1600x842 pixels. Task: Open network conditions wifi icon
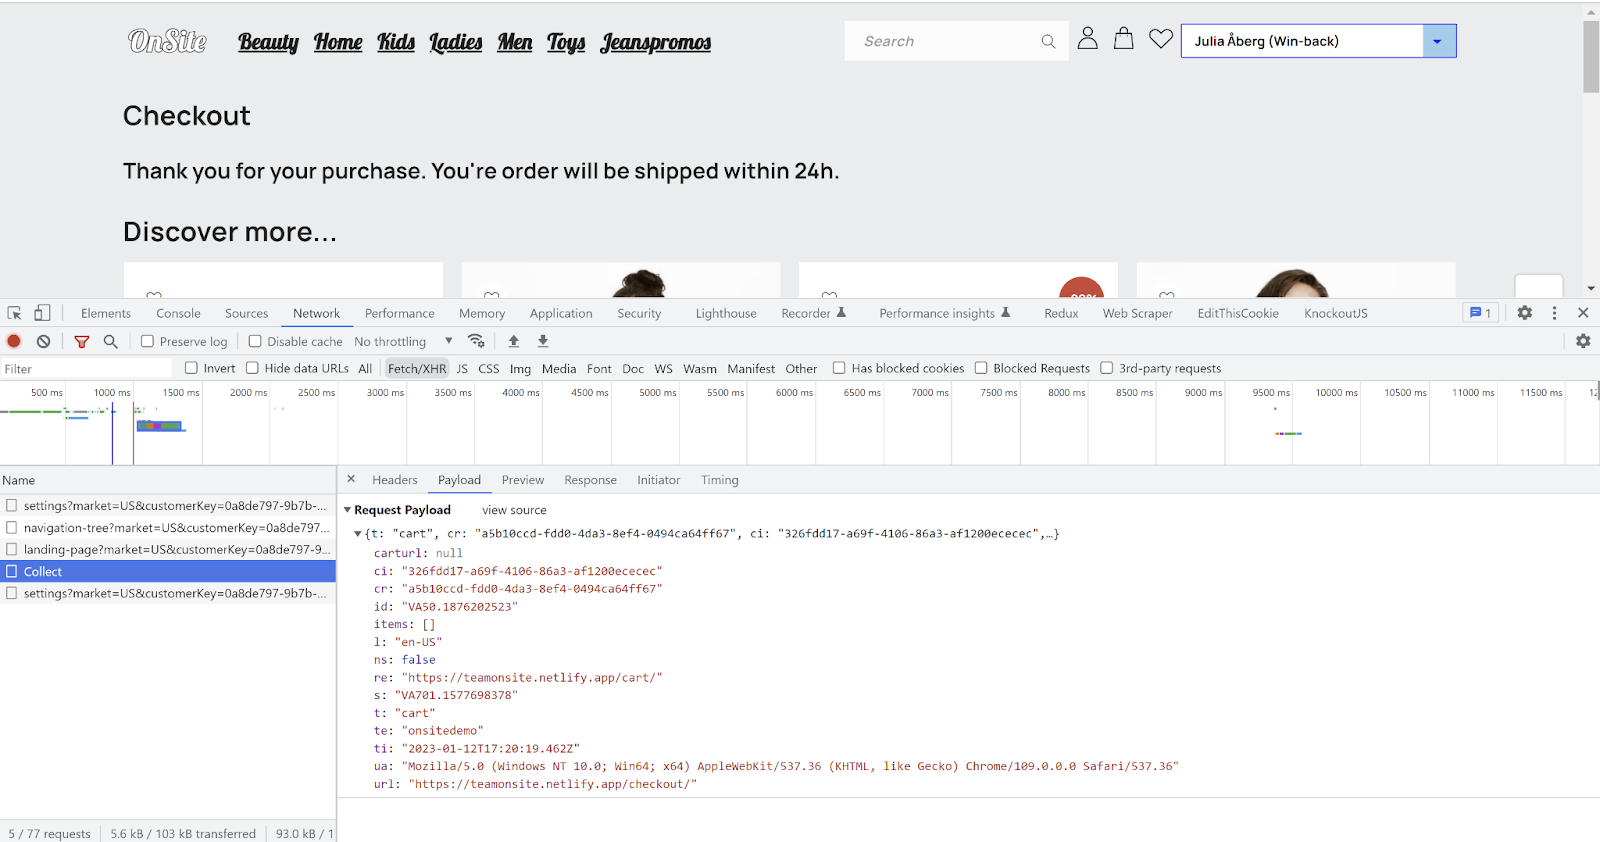coord(476,341)
